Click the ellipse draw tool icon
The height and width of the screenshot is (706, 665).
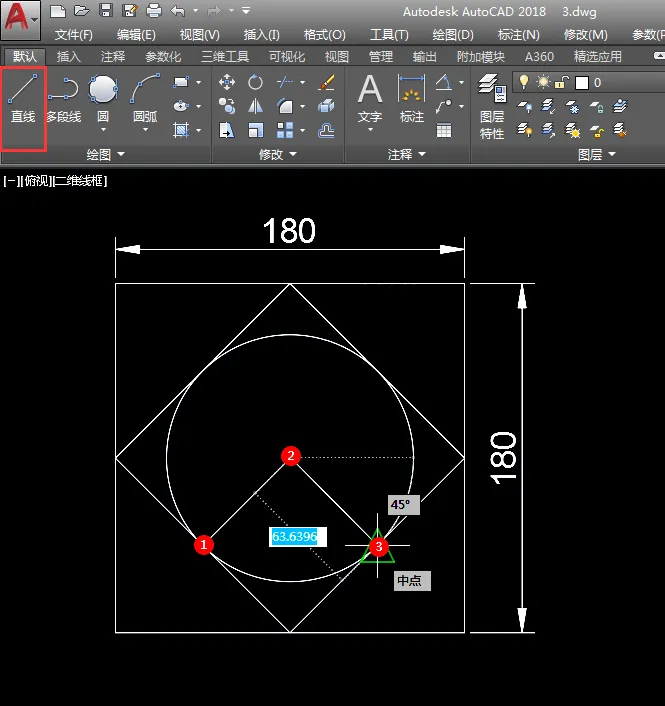(181, 106)
